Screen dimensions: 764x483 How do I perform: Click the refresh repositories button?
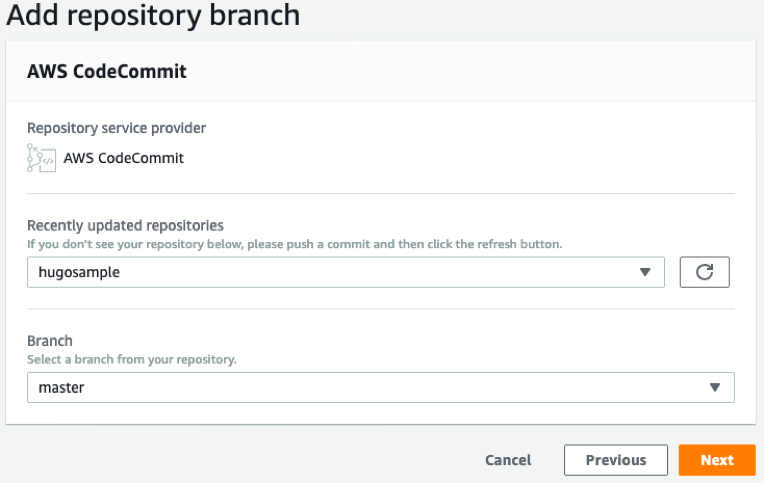[705, 272]
